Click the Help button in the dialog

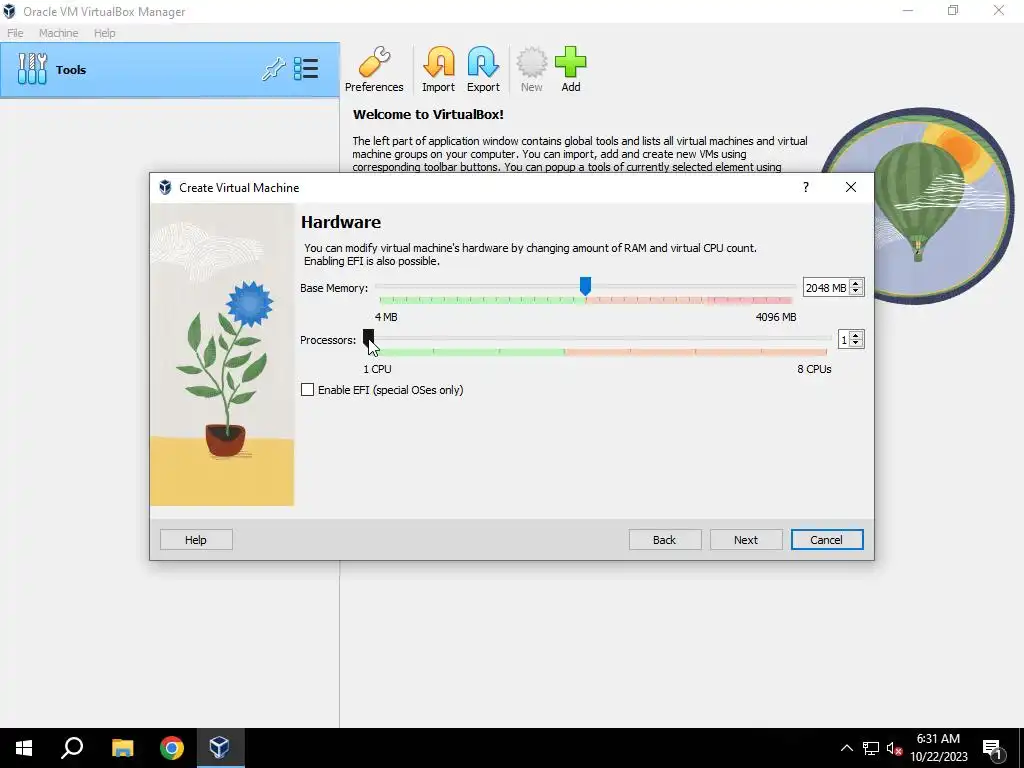(x=196, y=540)
